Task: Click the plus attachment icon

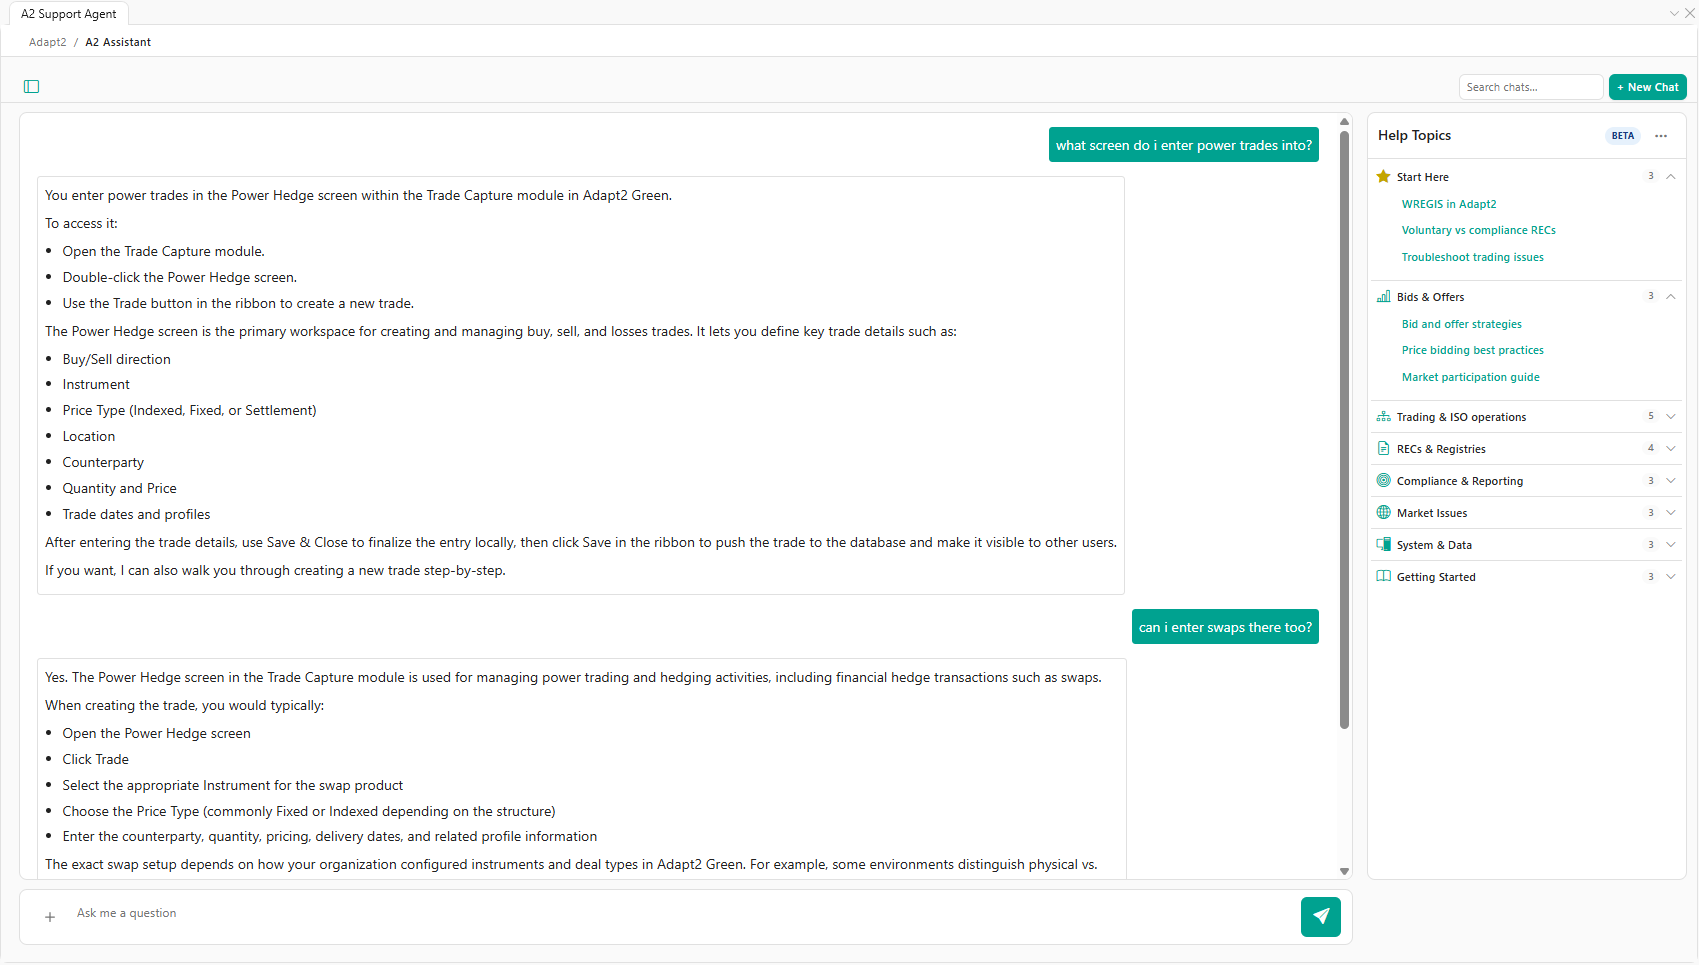Action: (50, 917)
